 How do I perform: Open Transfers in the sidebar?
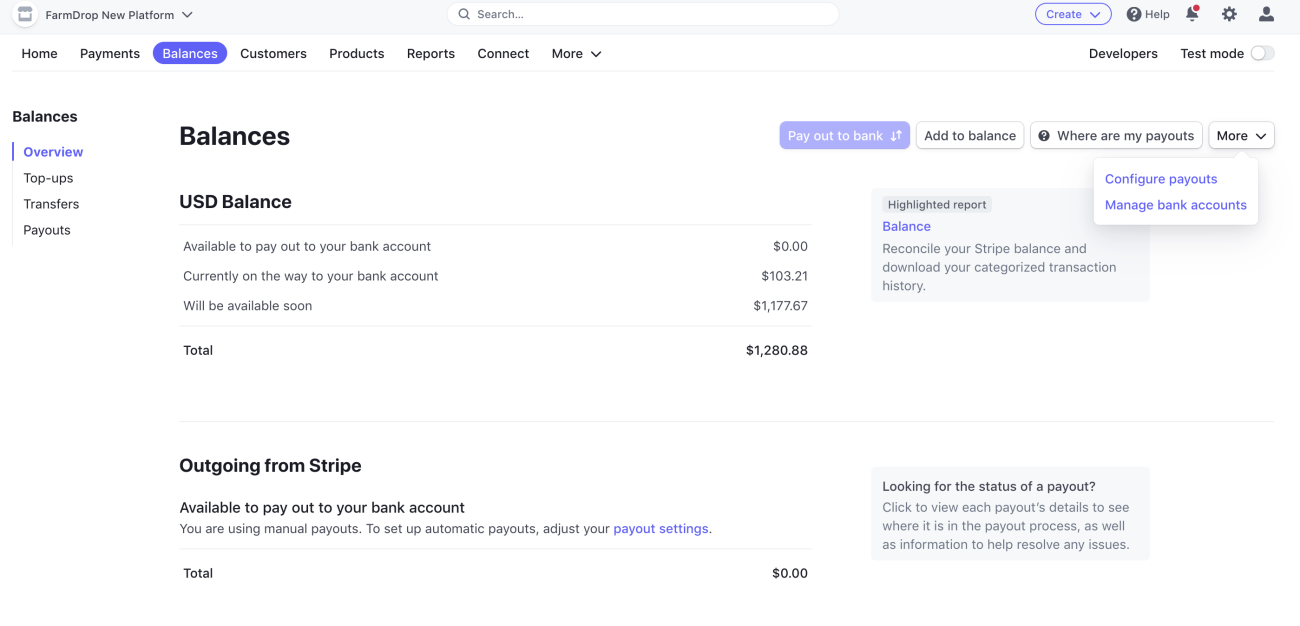(51, 204)
